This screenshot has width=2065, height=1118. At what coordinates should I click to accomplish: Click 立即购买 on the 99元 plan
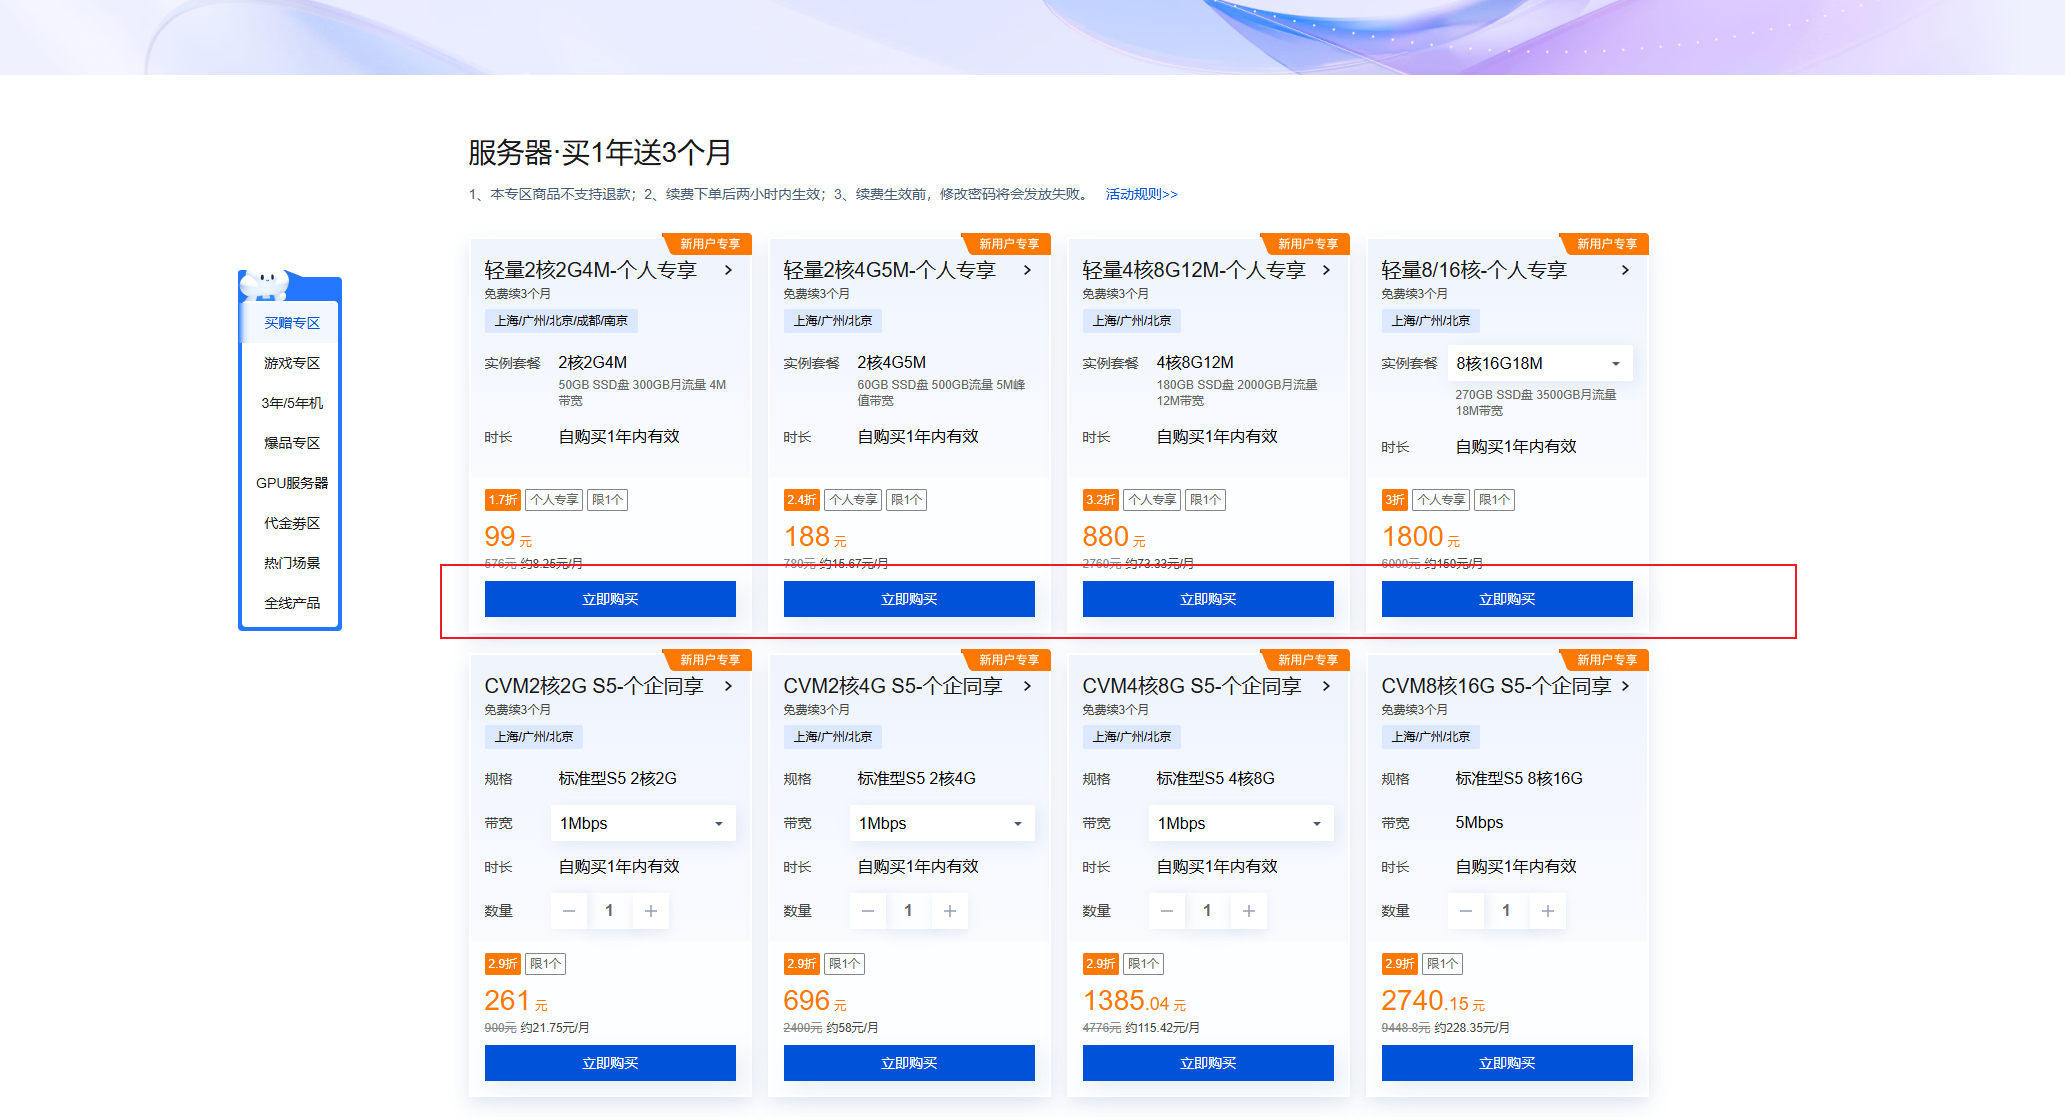tap(610, 598)
